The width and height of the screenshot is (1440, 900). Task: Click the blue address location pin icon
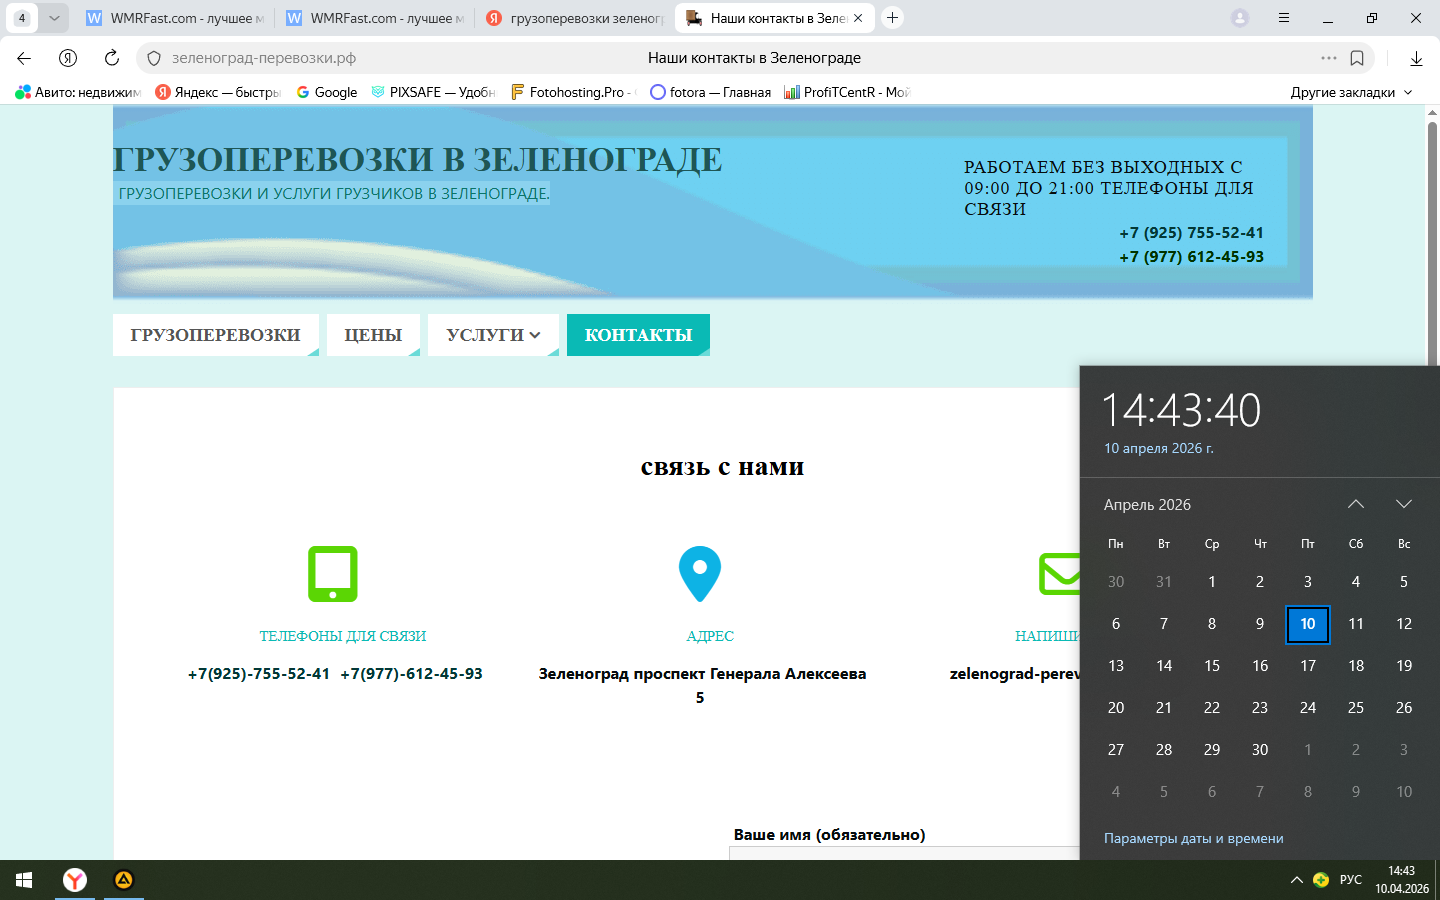point(700,573)
